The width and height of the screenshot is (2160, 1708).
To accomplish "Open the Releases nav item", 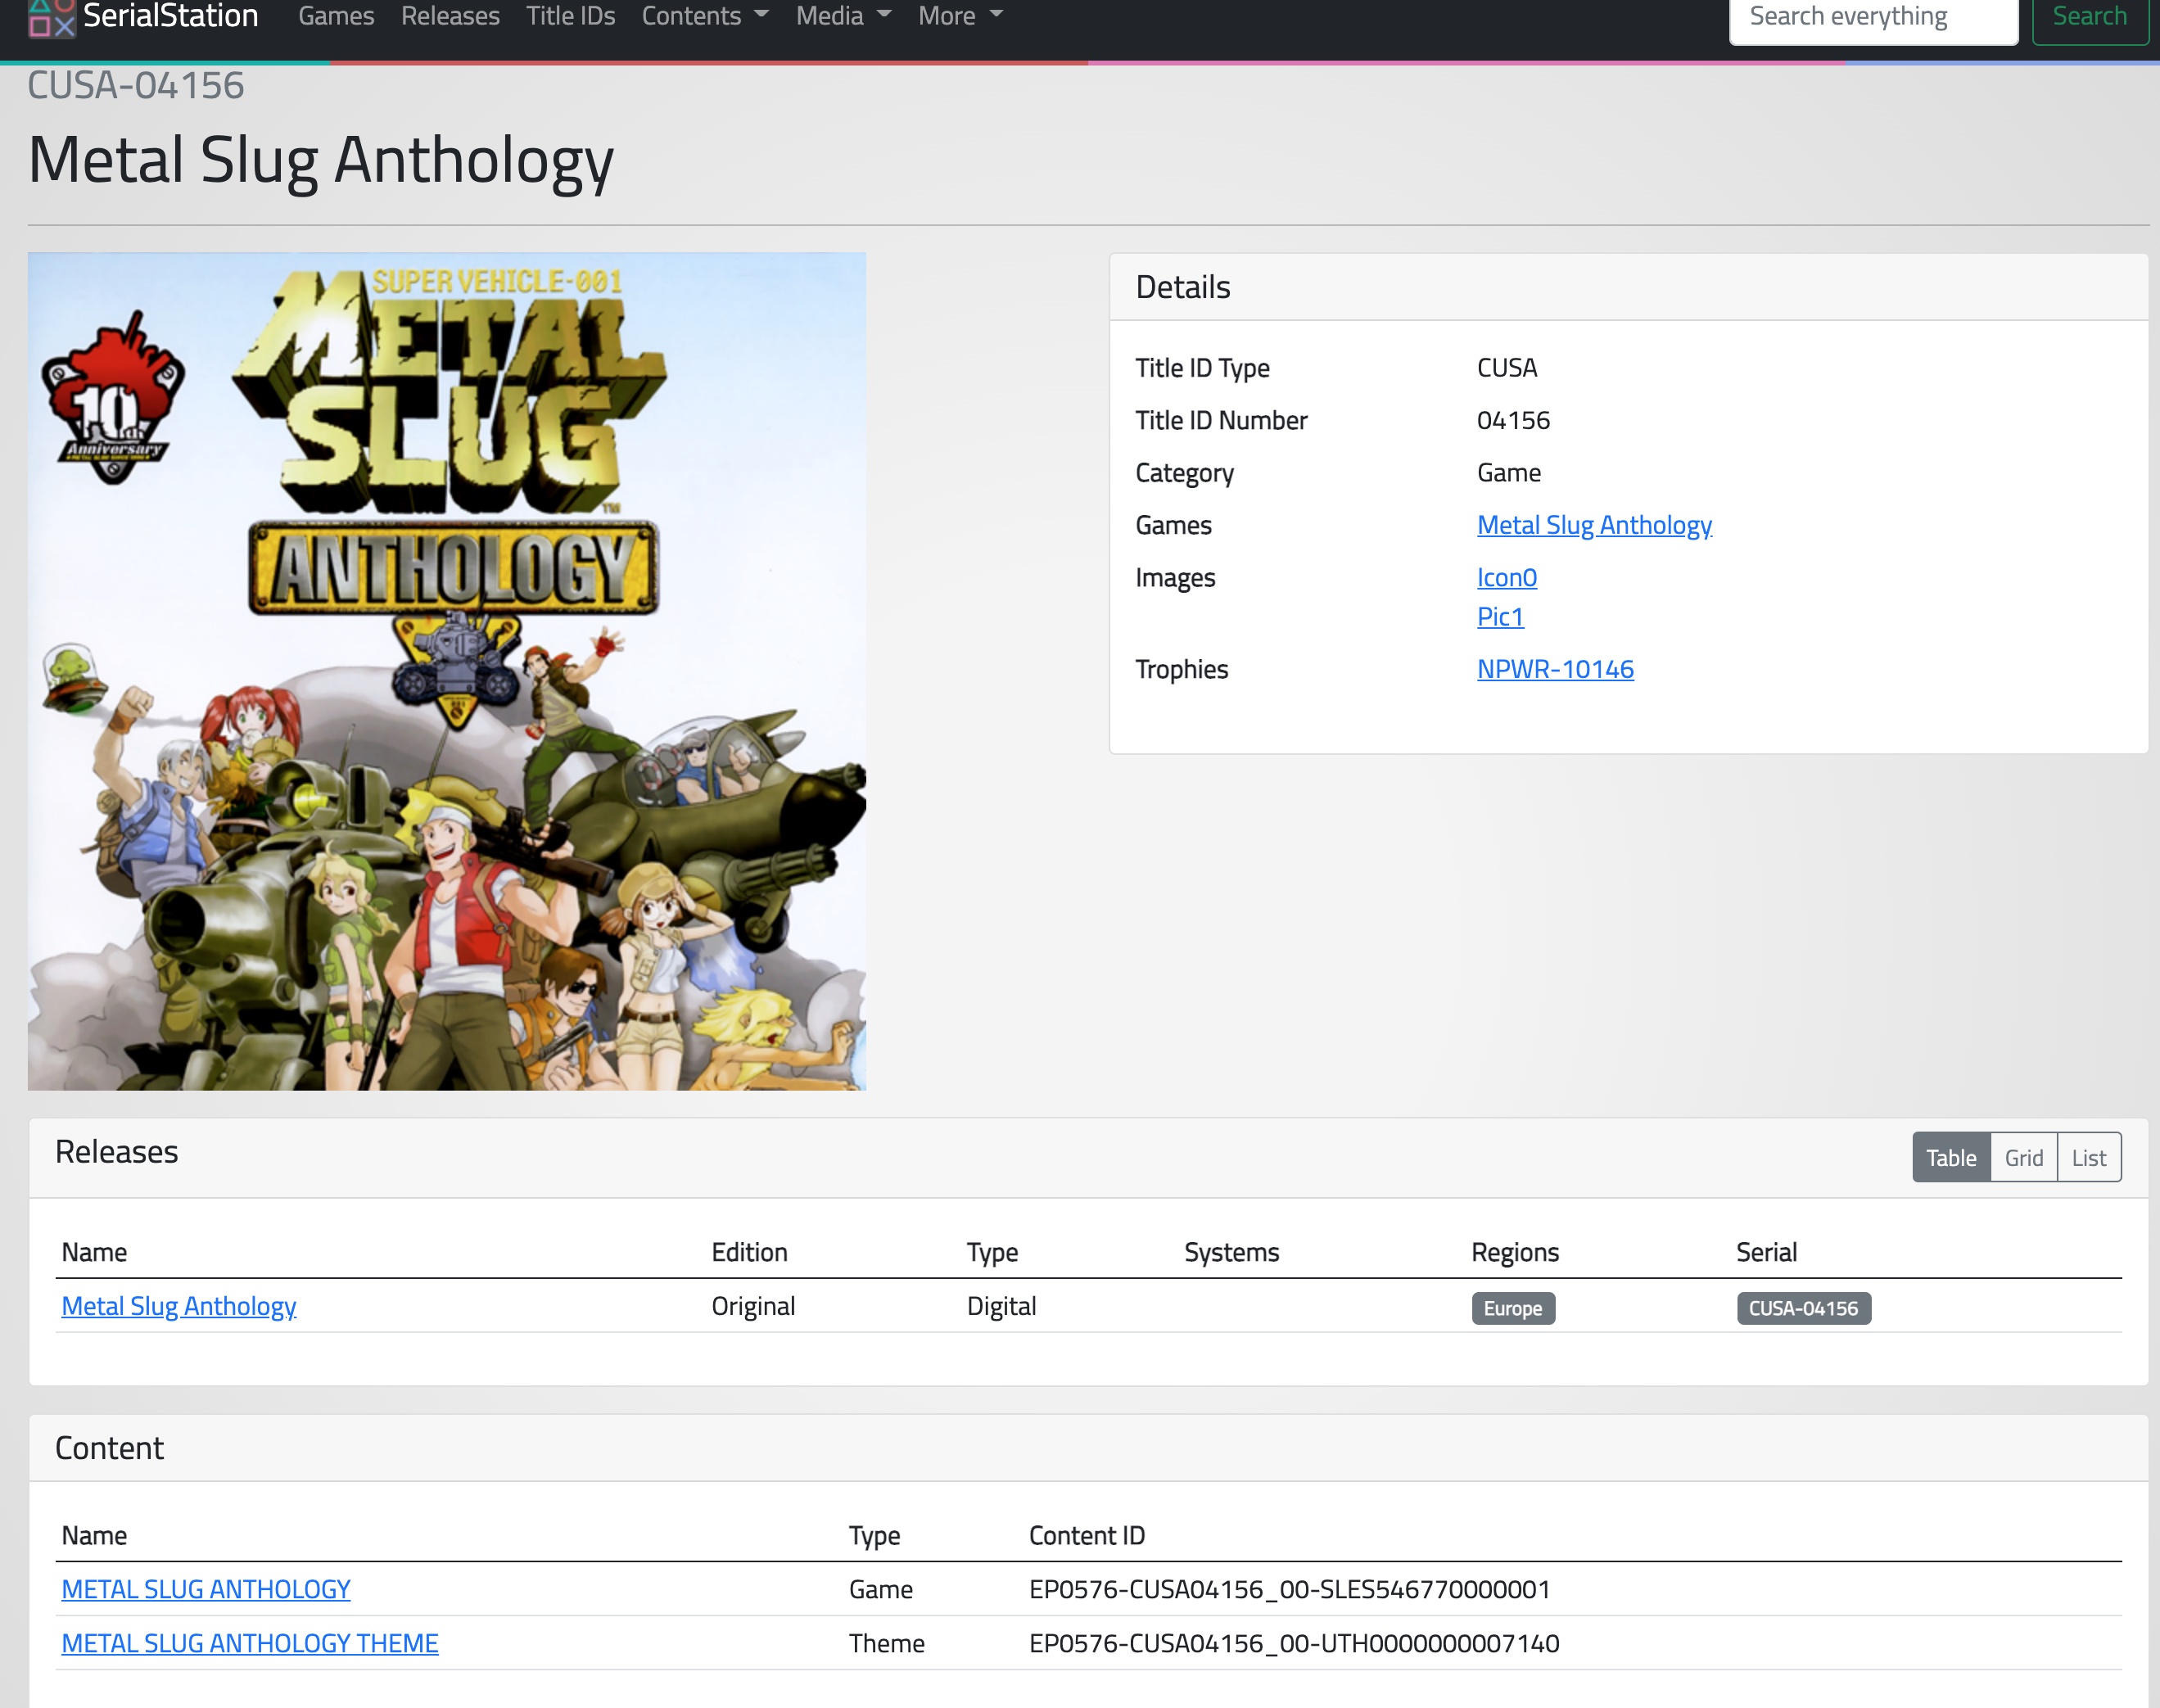I will pyautogui.click(x=450, y=16).
